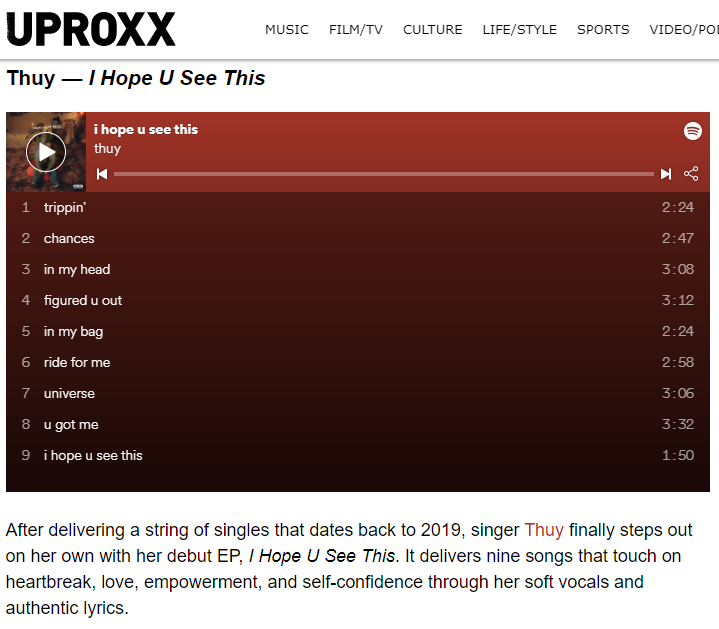This screenshot has width=719, height=629.
Task: Open the Spotify logo icon
Action: point(692,131)
